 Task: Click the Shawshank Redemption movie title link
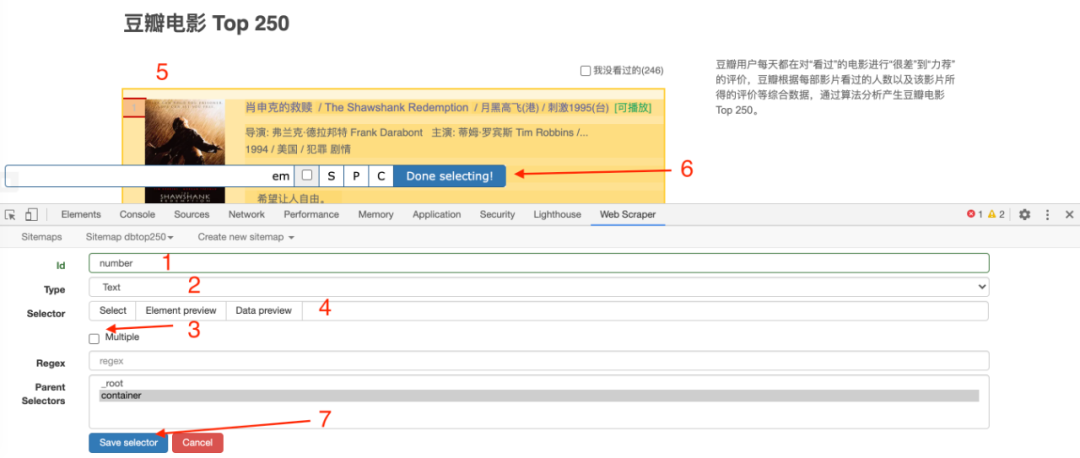coord(427,108)
